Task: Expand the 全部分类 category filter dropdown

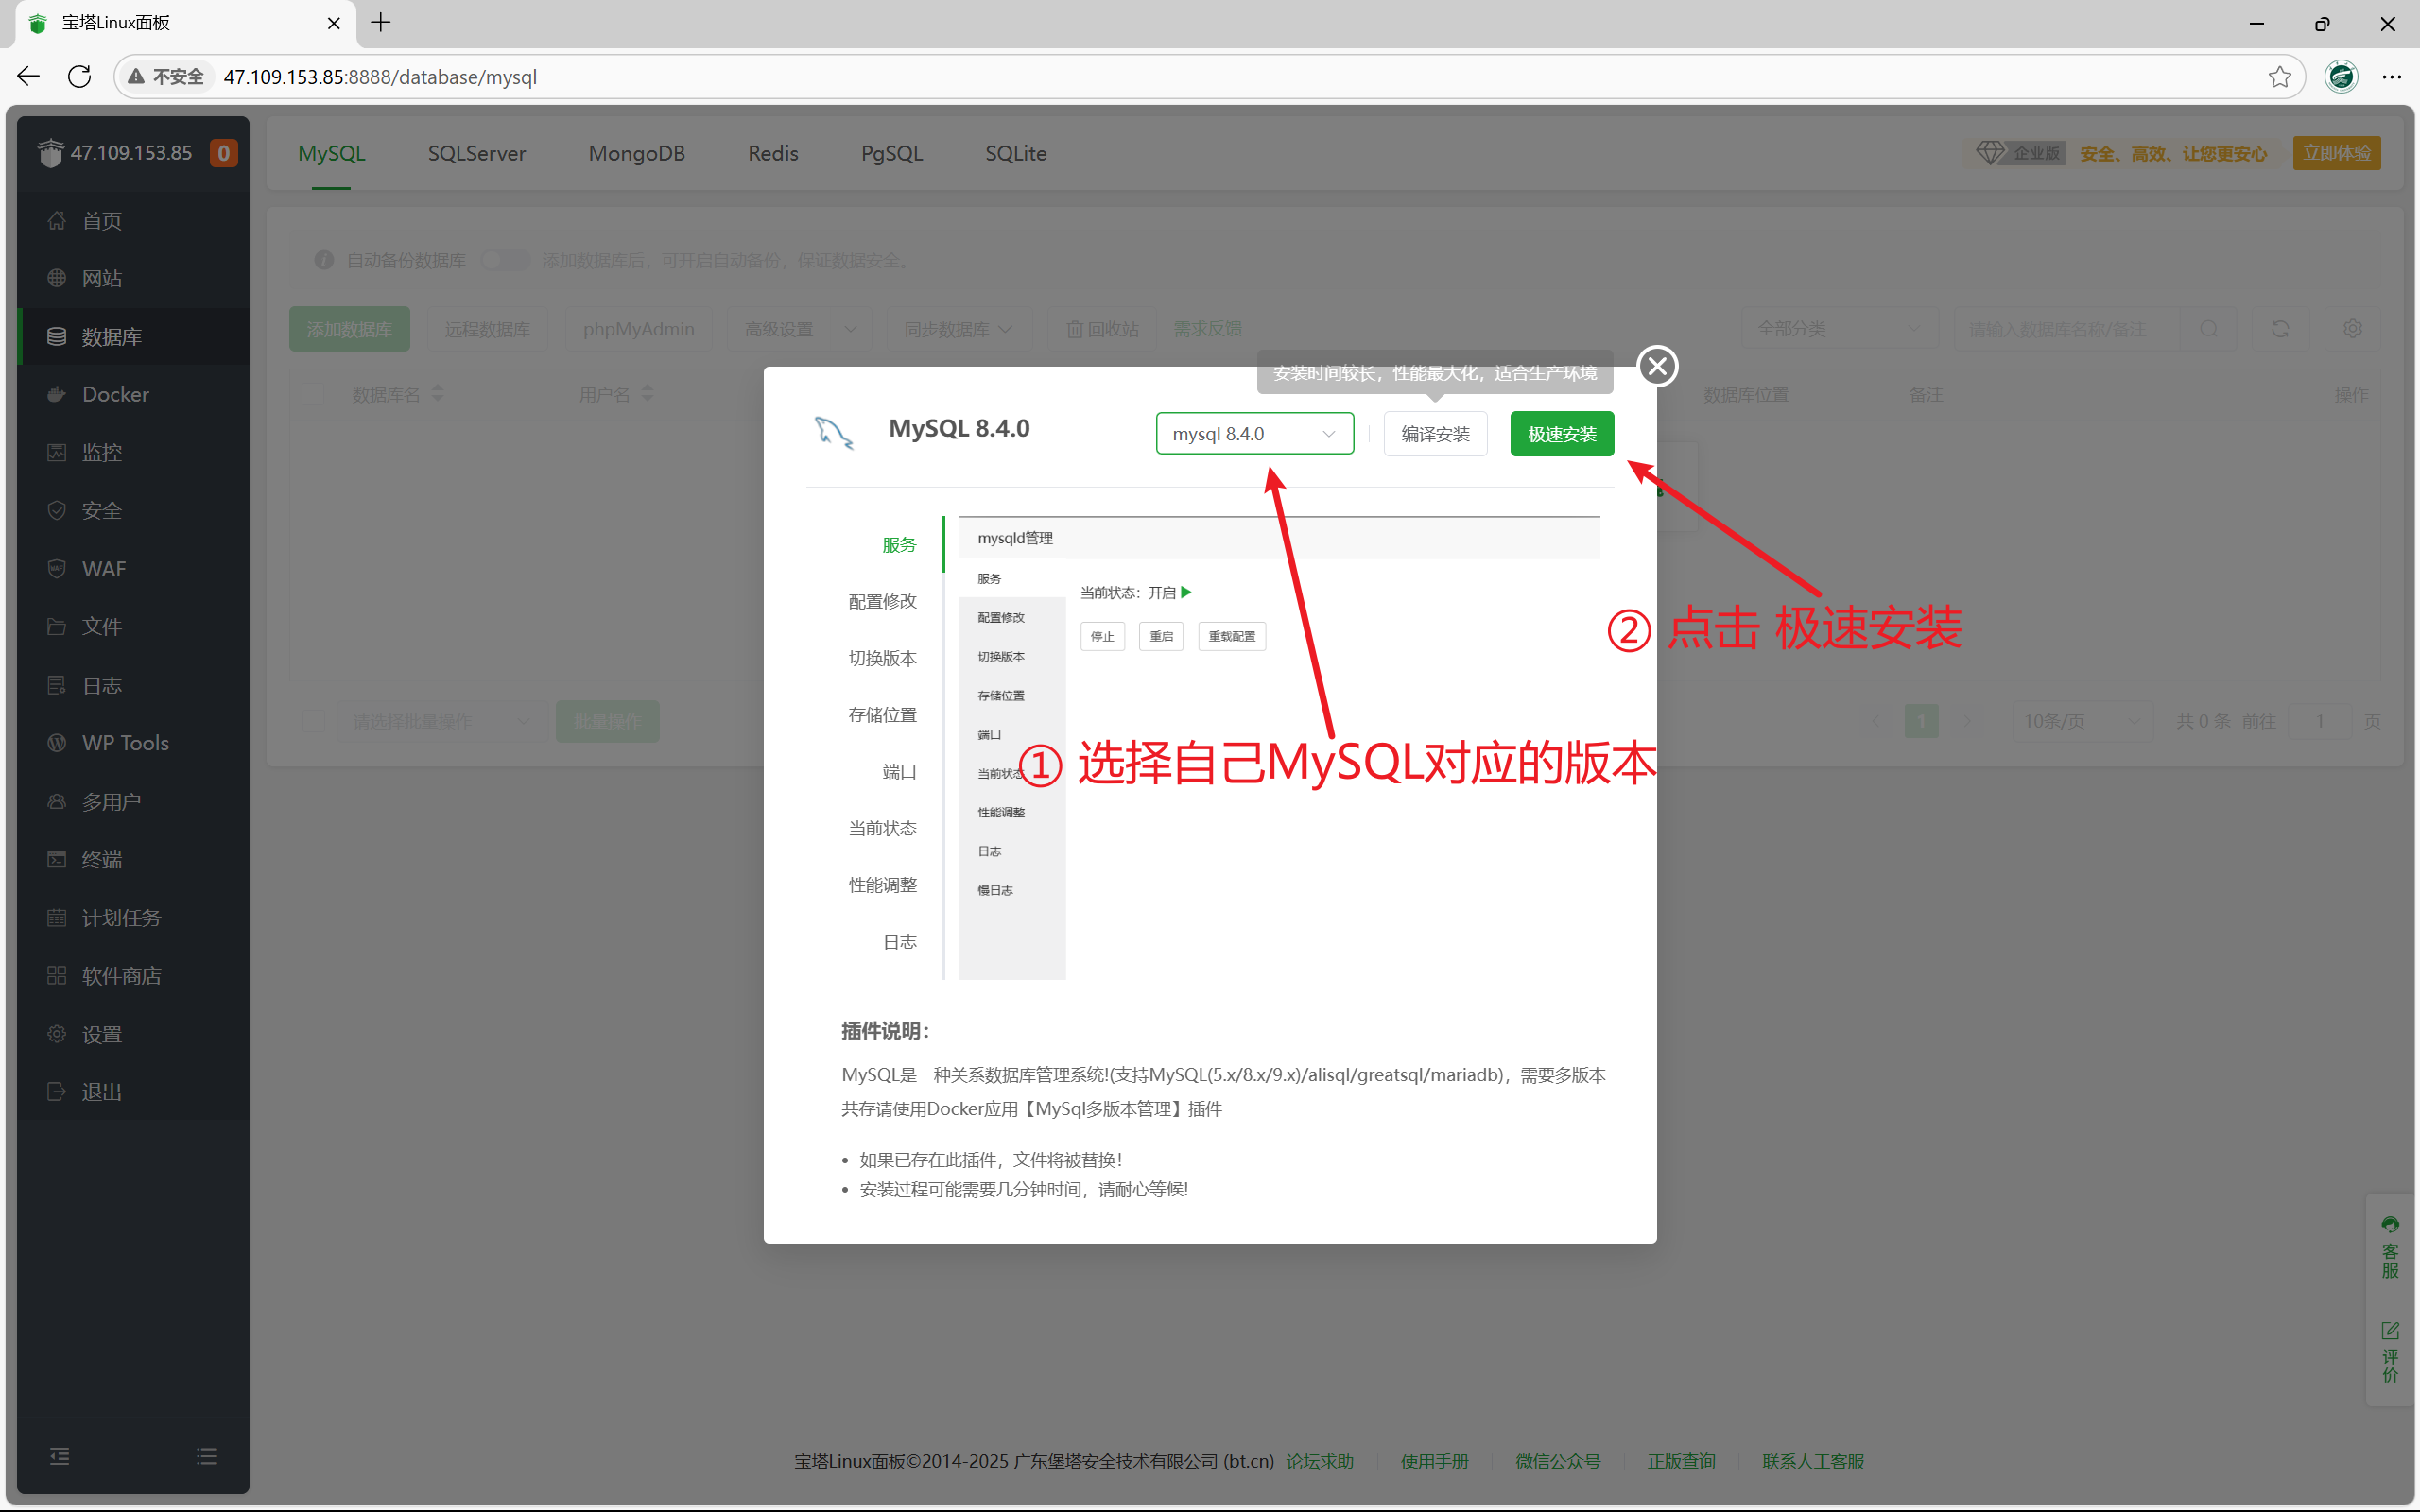Action: 1840,328
